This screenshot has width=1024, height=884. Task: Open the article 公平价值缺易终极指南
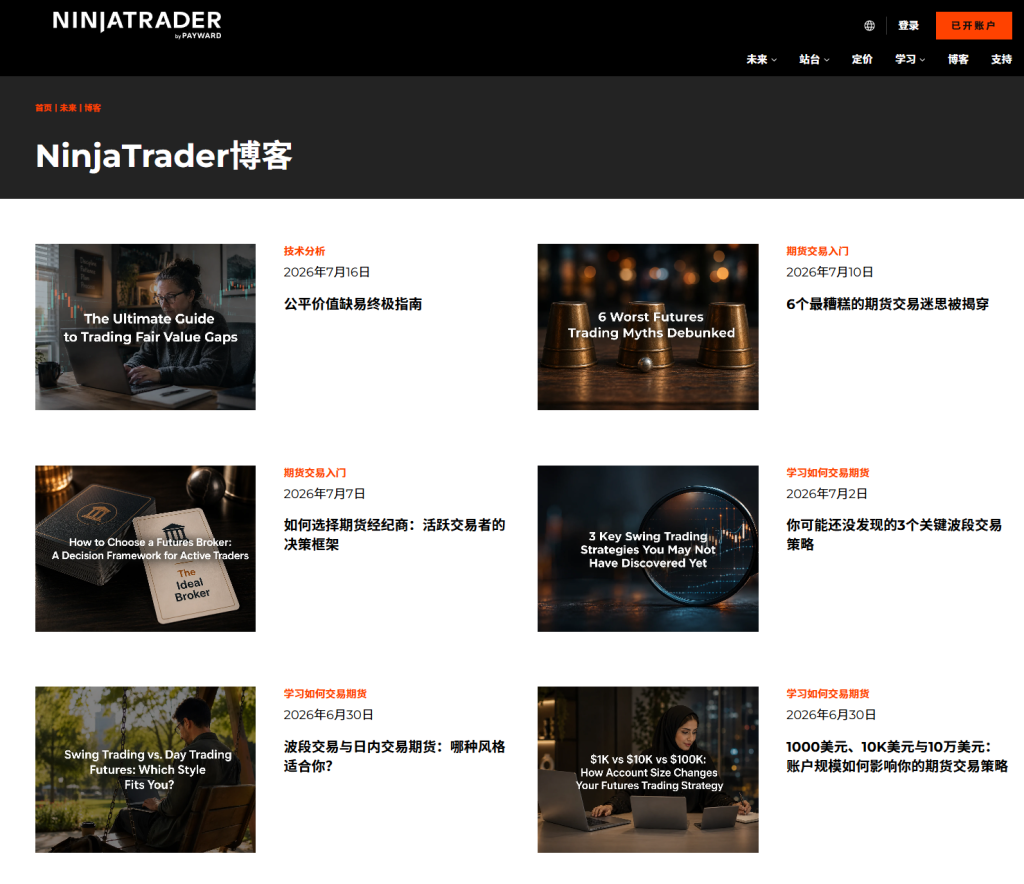coord(353,304)
